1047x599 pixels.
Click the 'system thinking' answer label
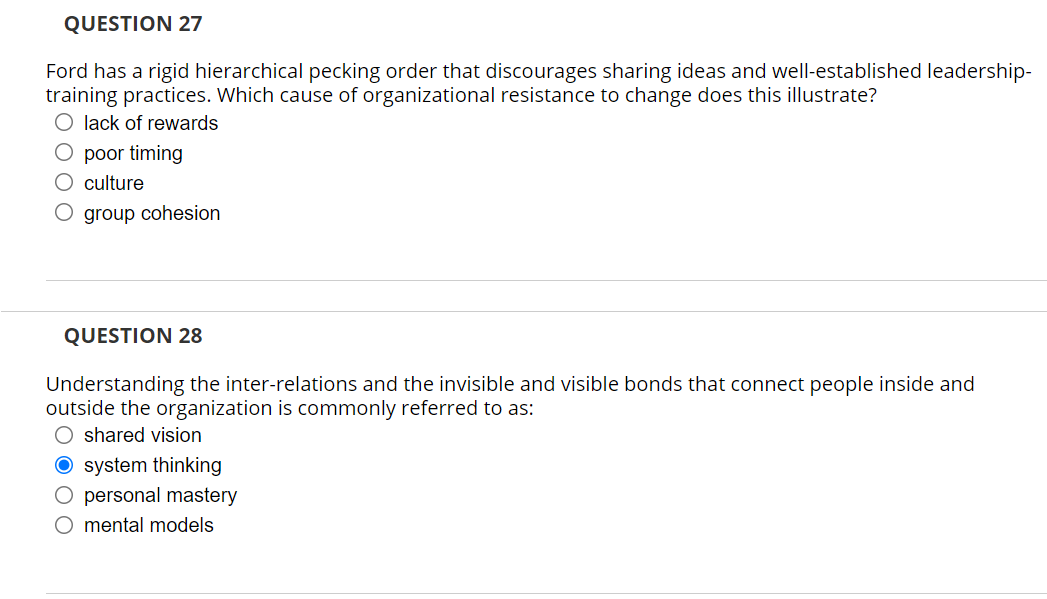(x=152, y=465)
